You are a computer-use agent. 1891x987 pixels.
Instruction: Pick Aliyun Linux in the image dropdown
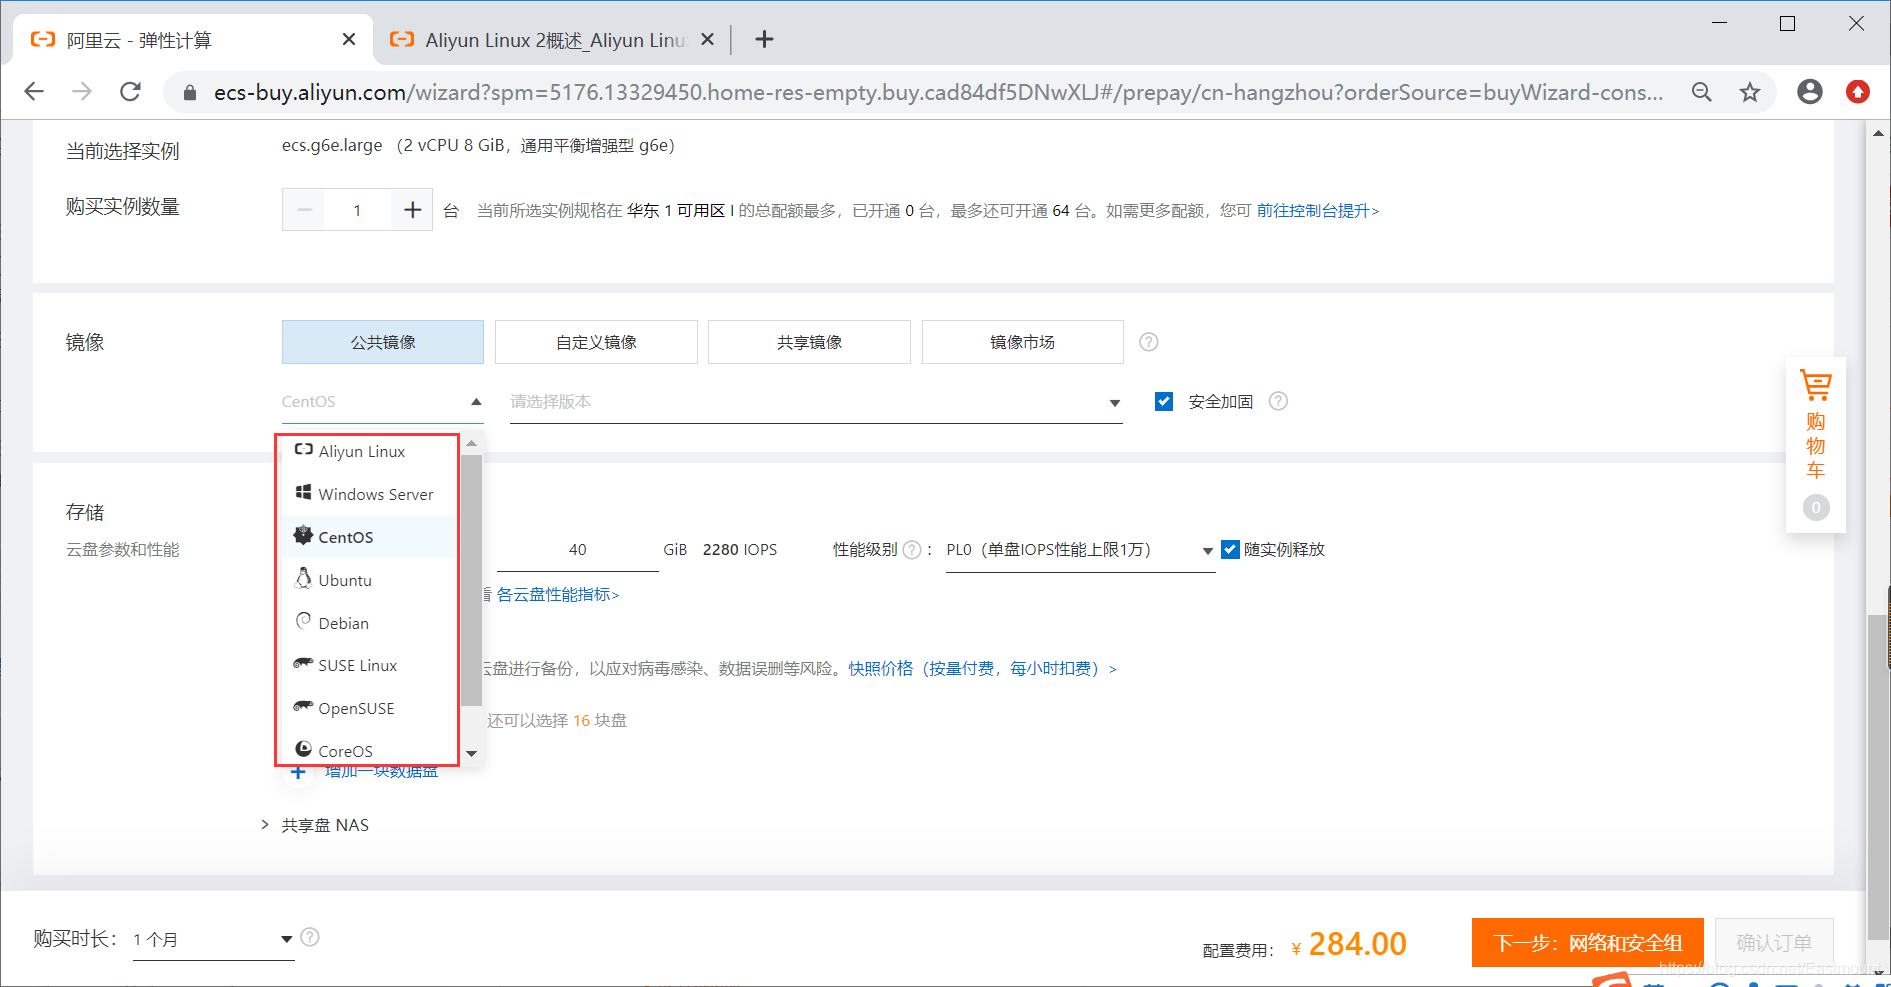(x=363, y=451)
